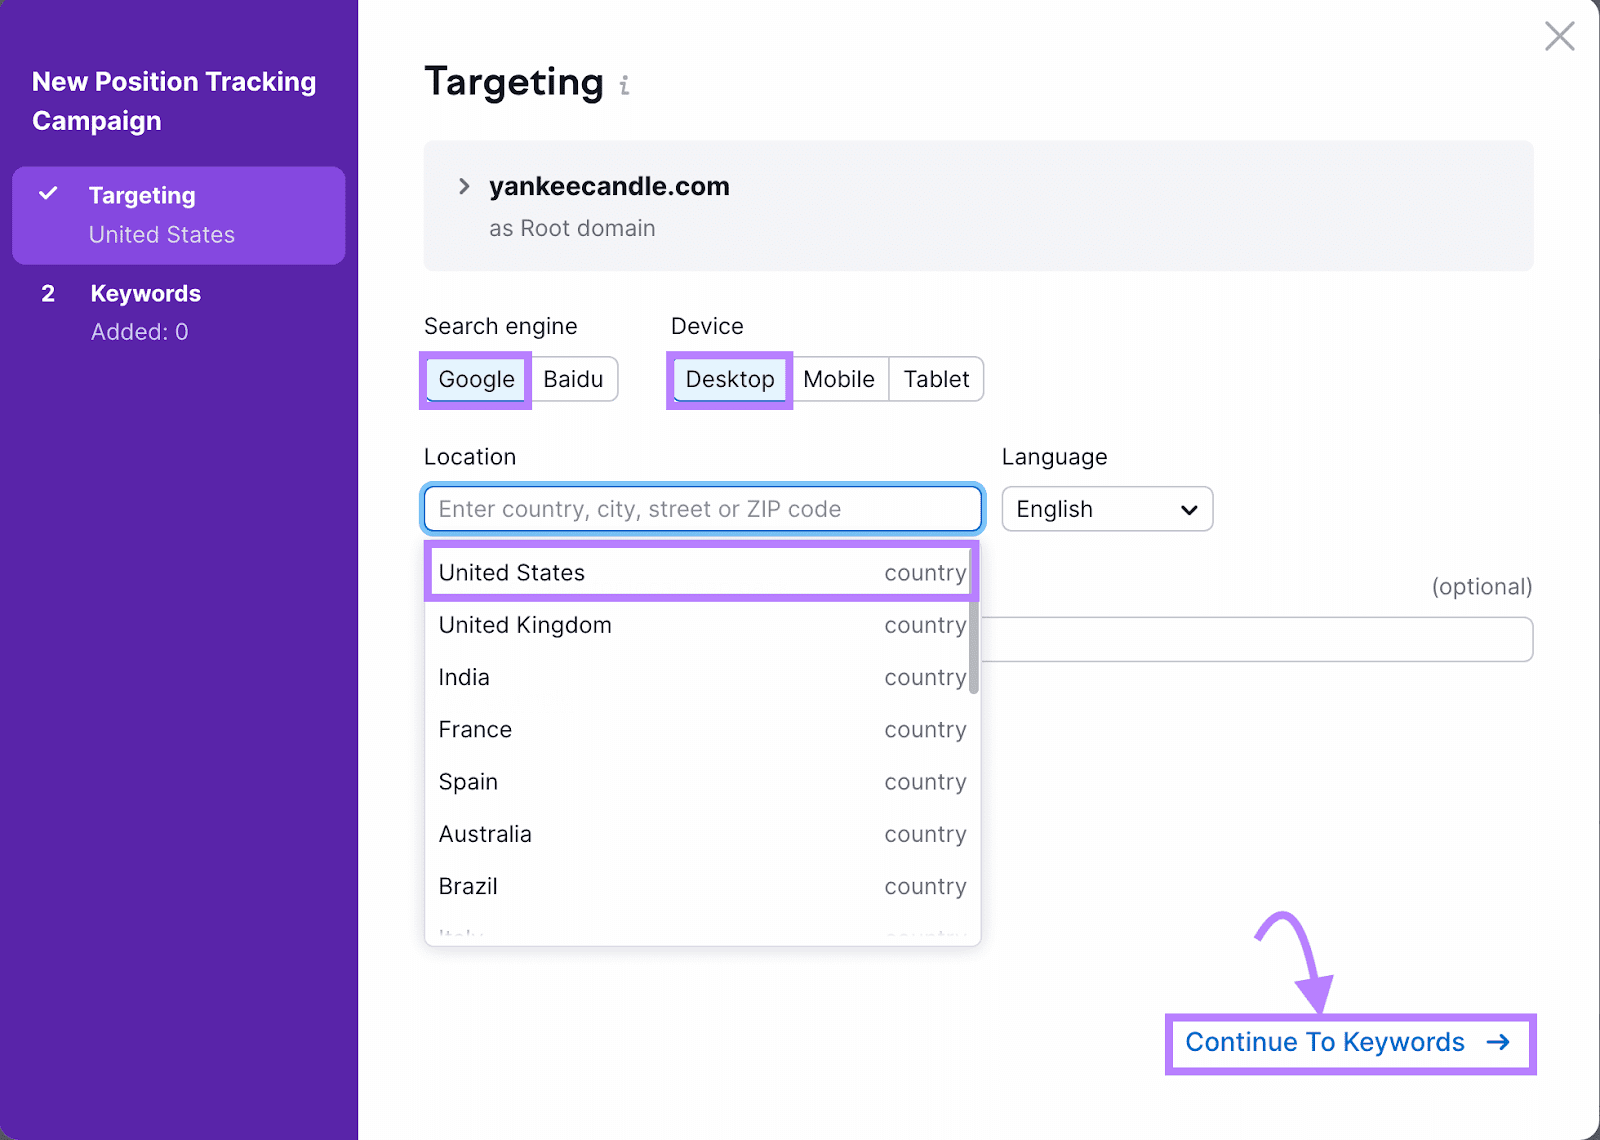
Task: Switch device targeting to Tablet
Action: click(x=936, y=379)
